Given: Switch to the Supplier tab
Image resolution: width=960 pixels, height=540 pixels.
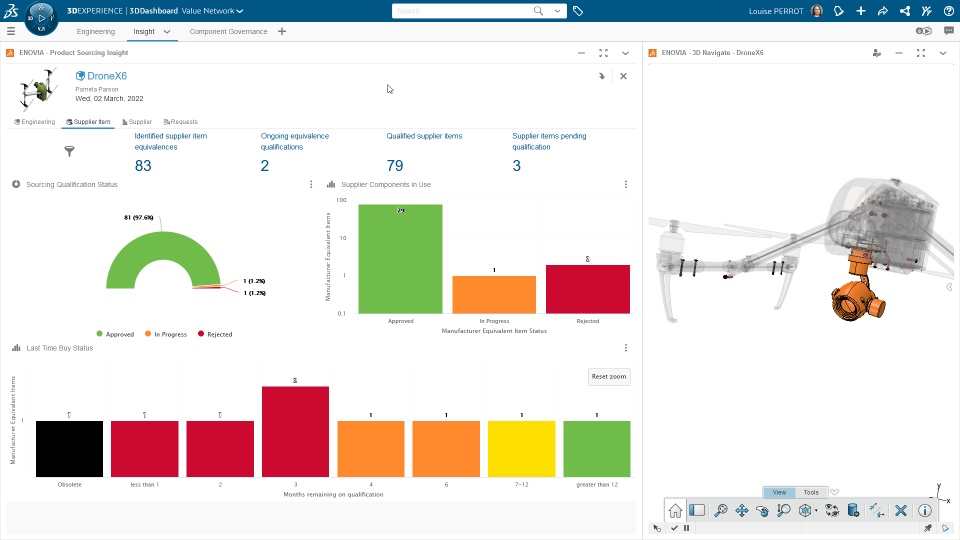Looking at the screenshot, I should point(137,122).
